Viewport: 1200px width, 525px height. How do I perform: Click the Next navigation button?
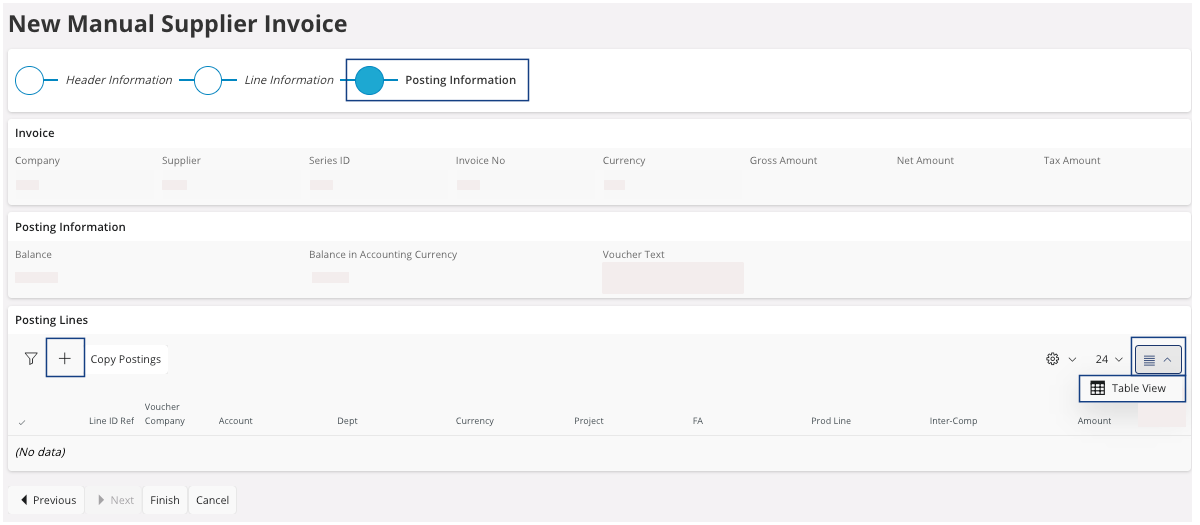(x=114, y=500)
